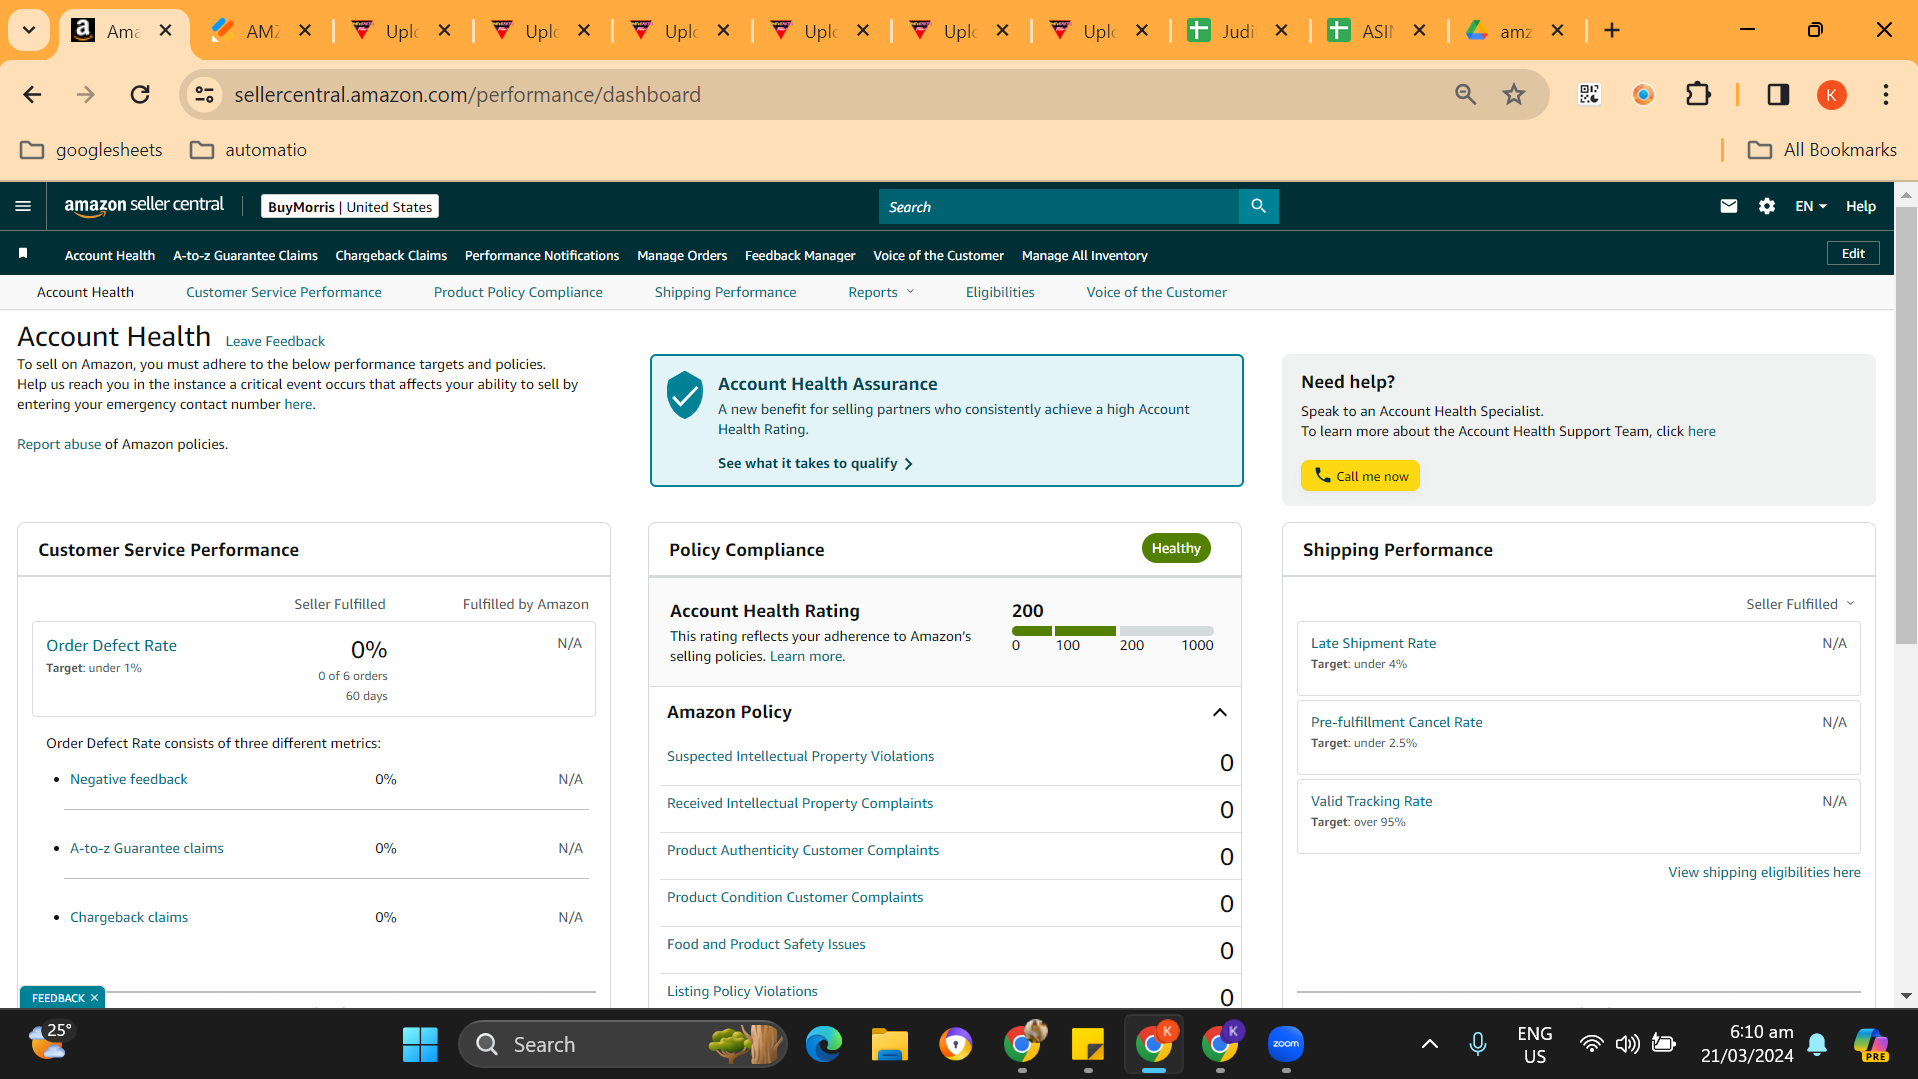
Task: Click the browser address bar URL
Action: (467, 95)
